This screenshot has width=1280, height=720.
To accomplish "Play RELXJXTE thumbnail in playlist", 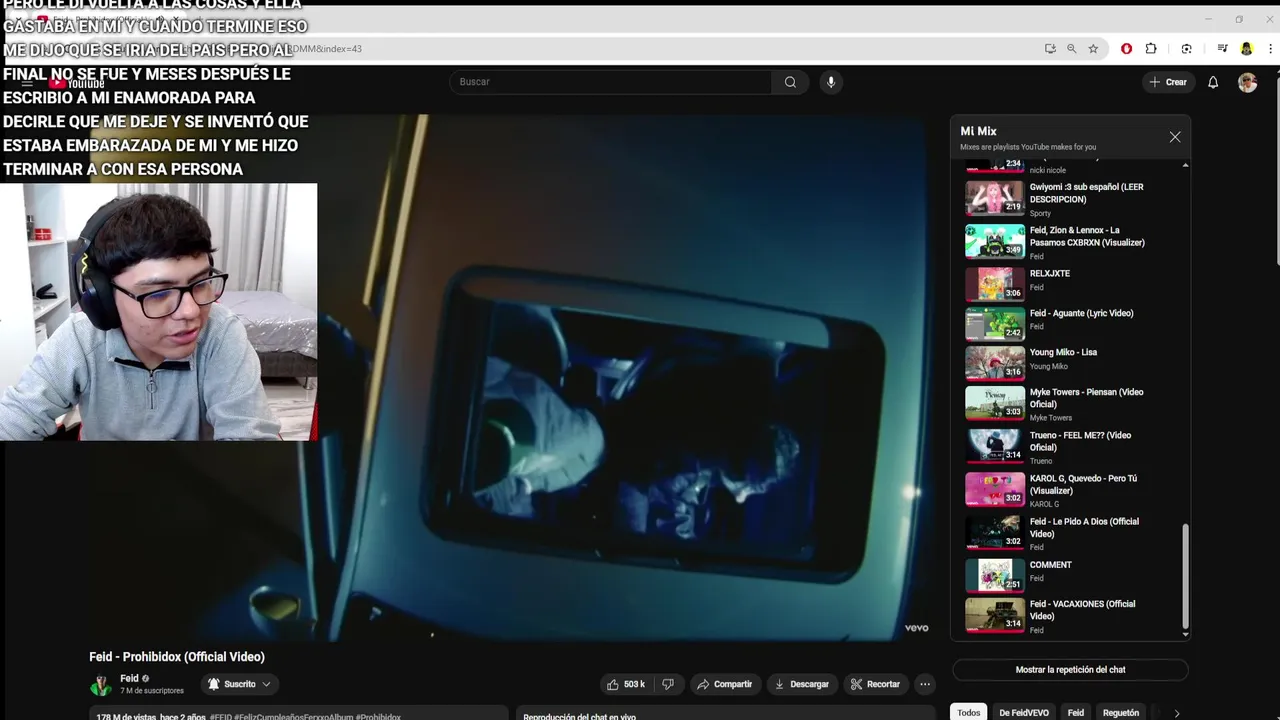I will pyautogui.click(x=995, y=284).
